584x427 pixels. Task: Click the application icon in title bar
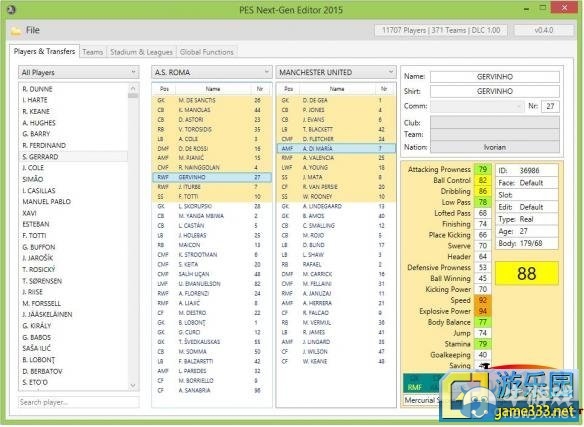[11, 10]
